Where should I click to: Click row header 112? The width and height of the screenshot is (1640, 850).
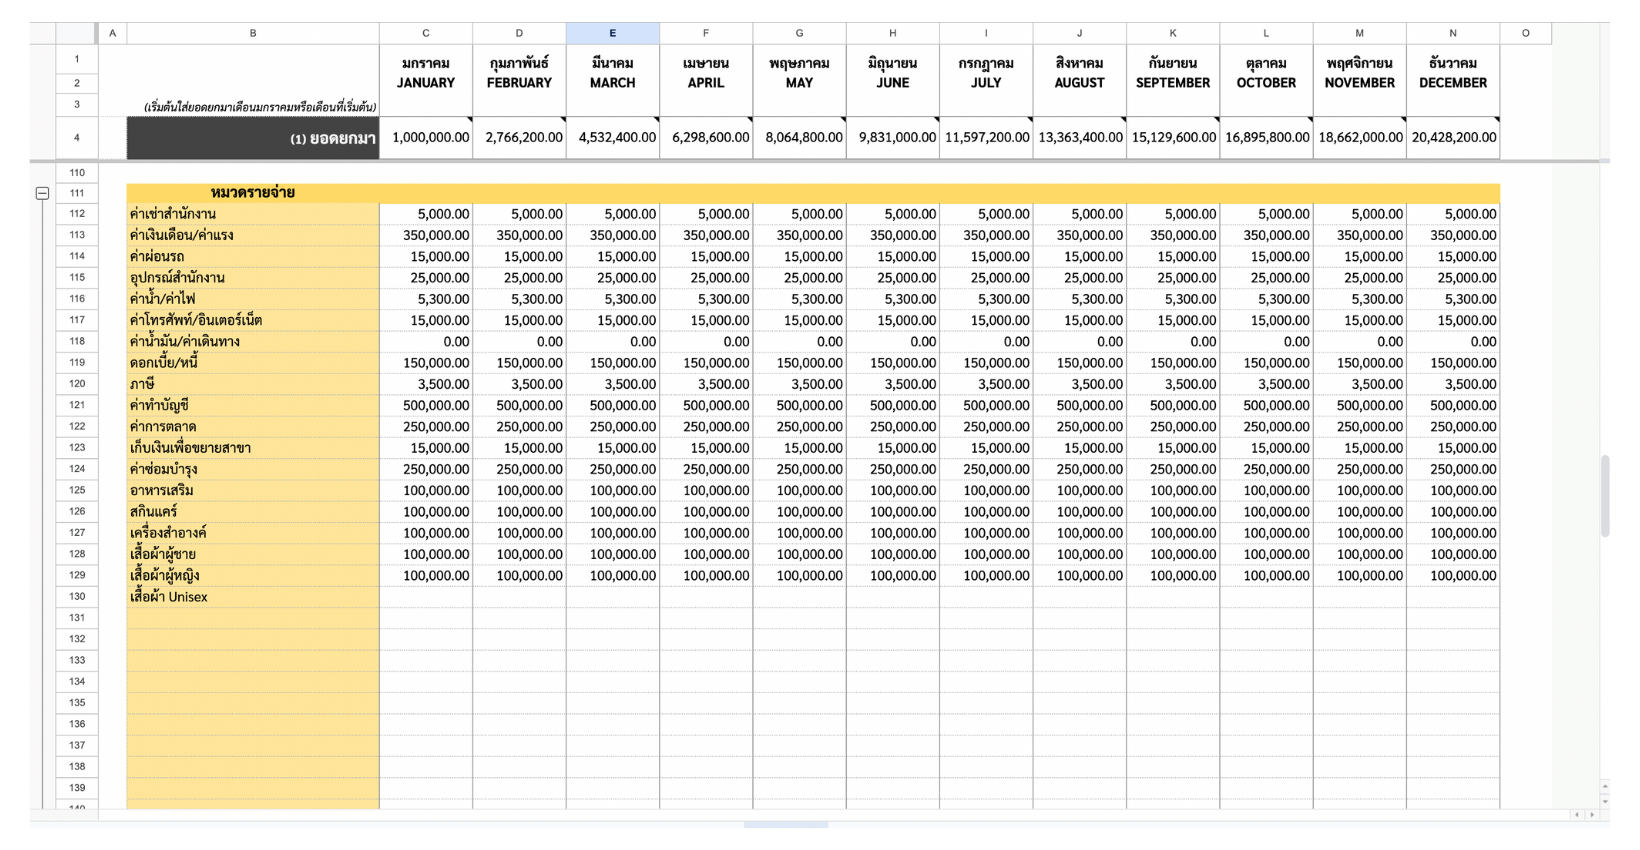[77, 214]
